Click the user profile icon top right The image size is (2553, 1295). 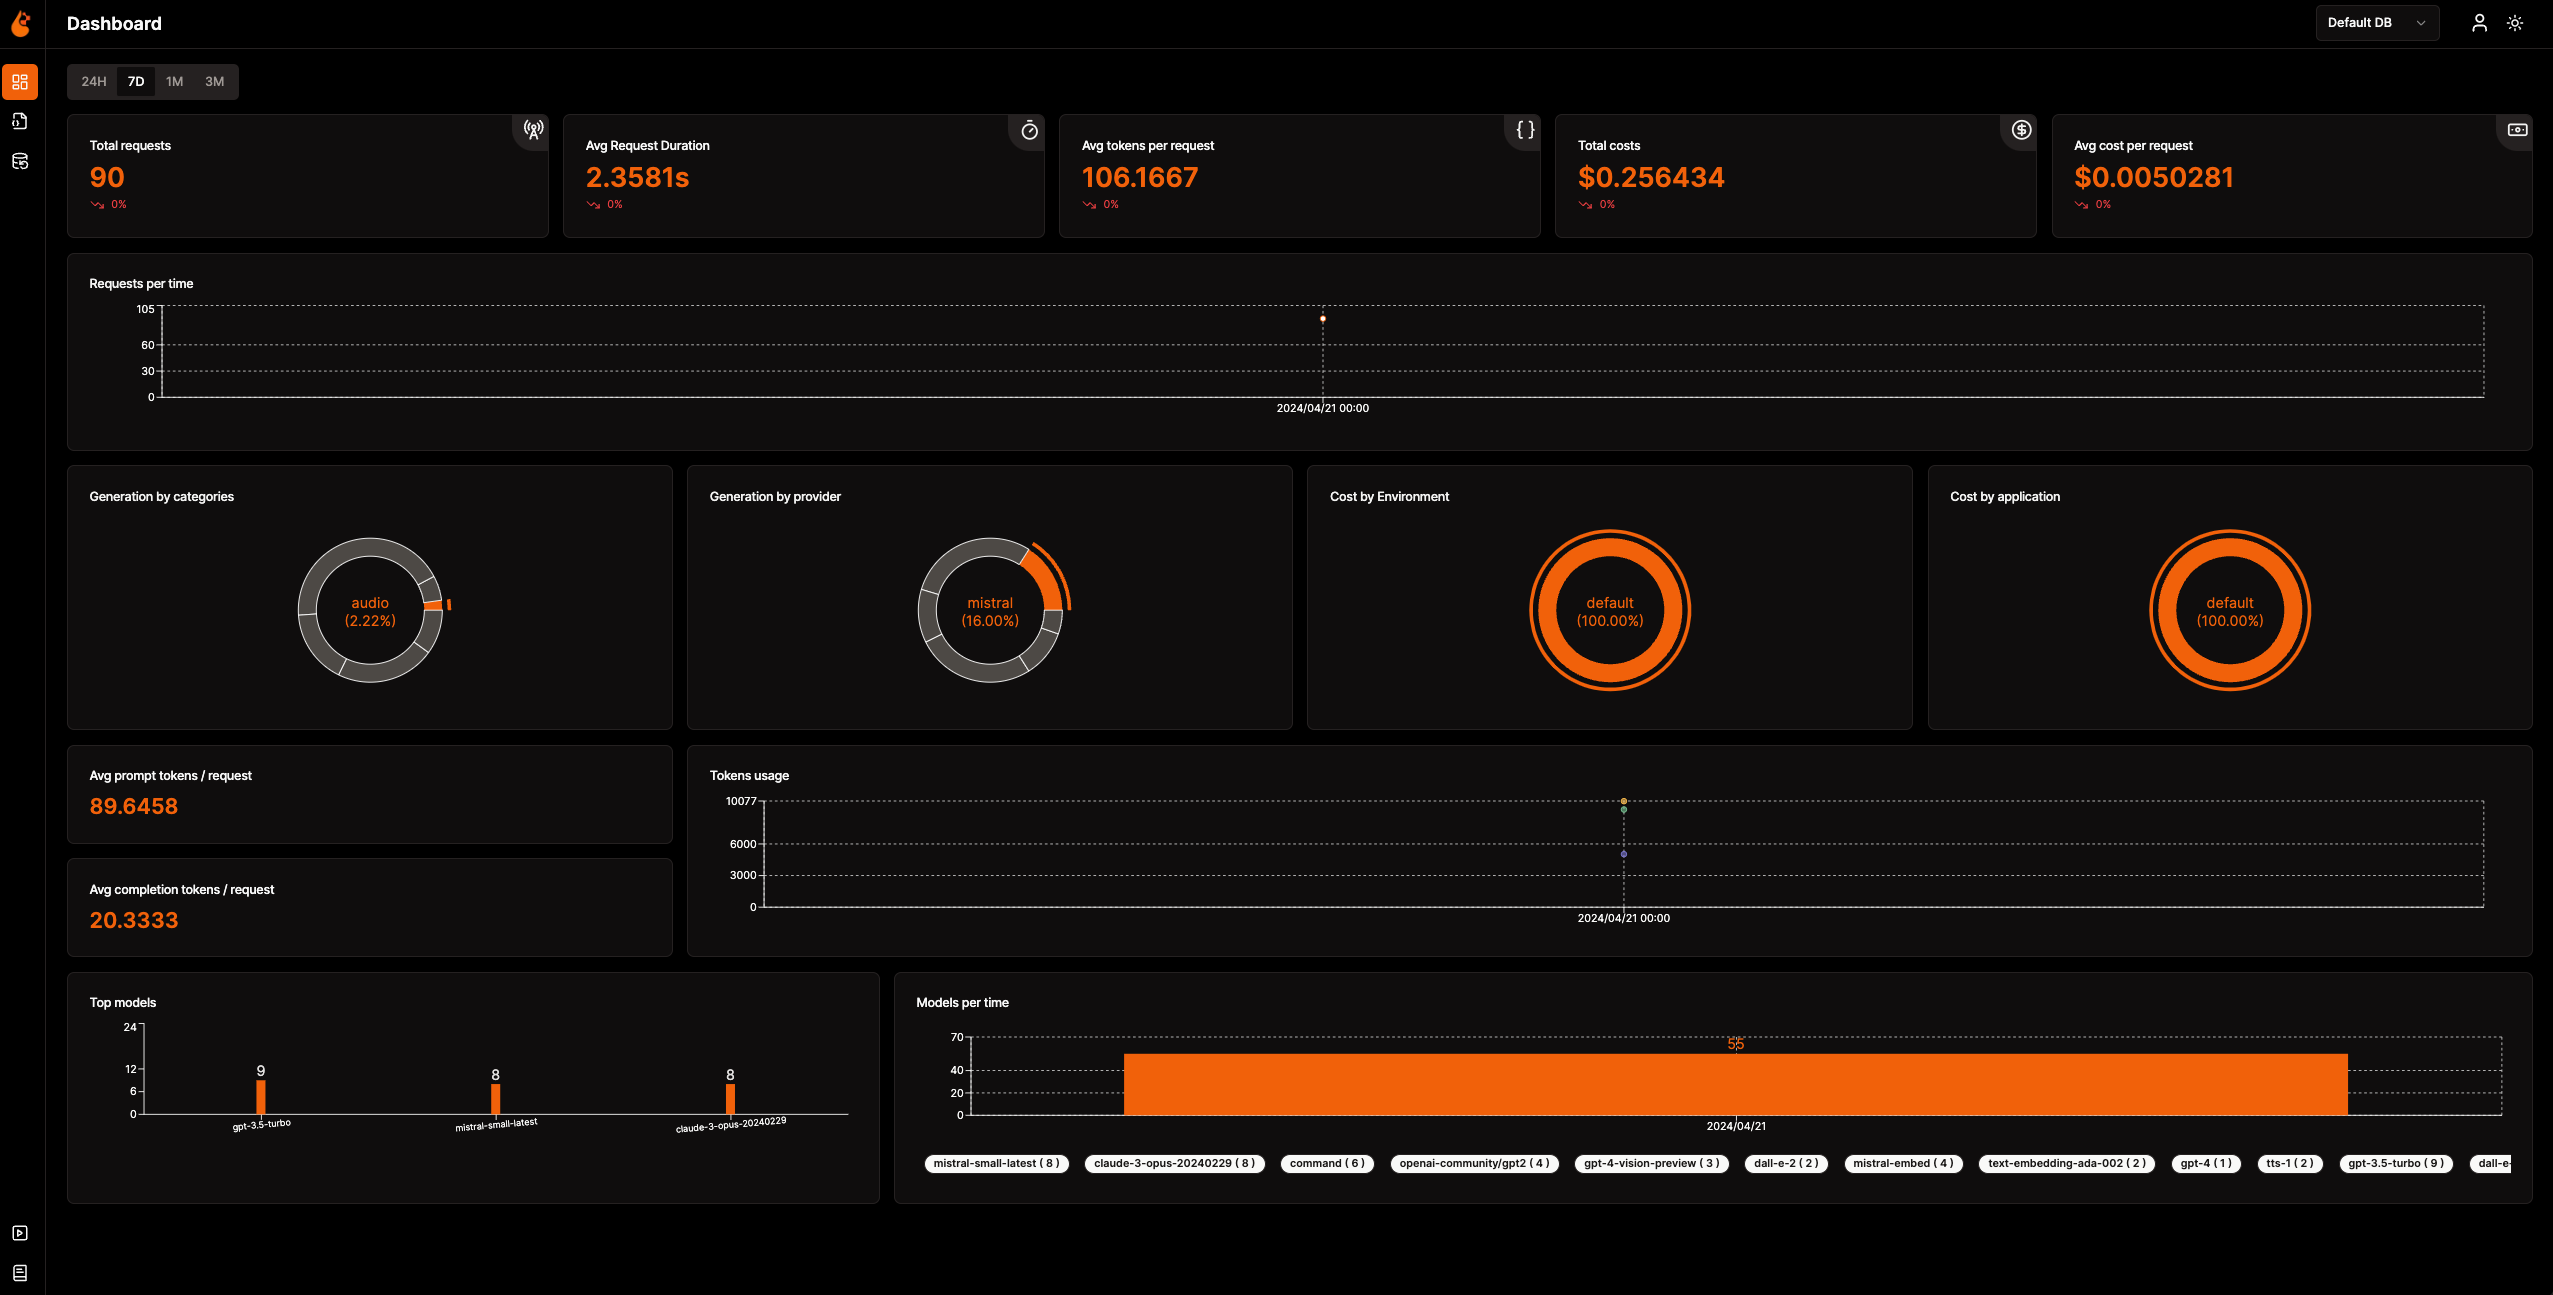pos(2479,21)
